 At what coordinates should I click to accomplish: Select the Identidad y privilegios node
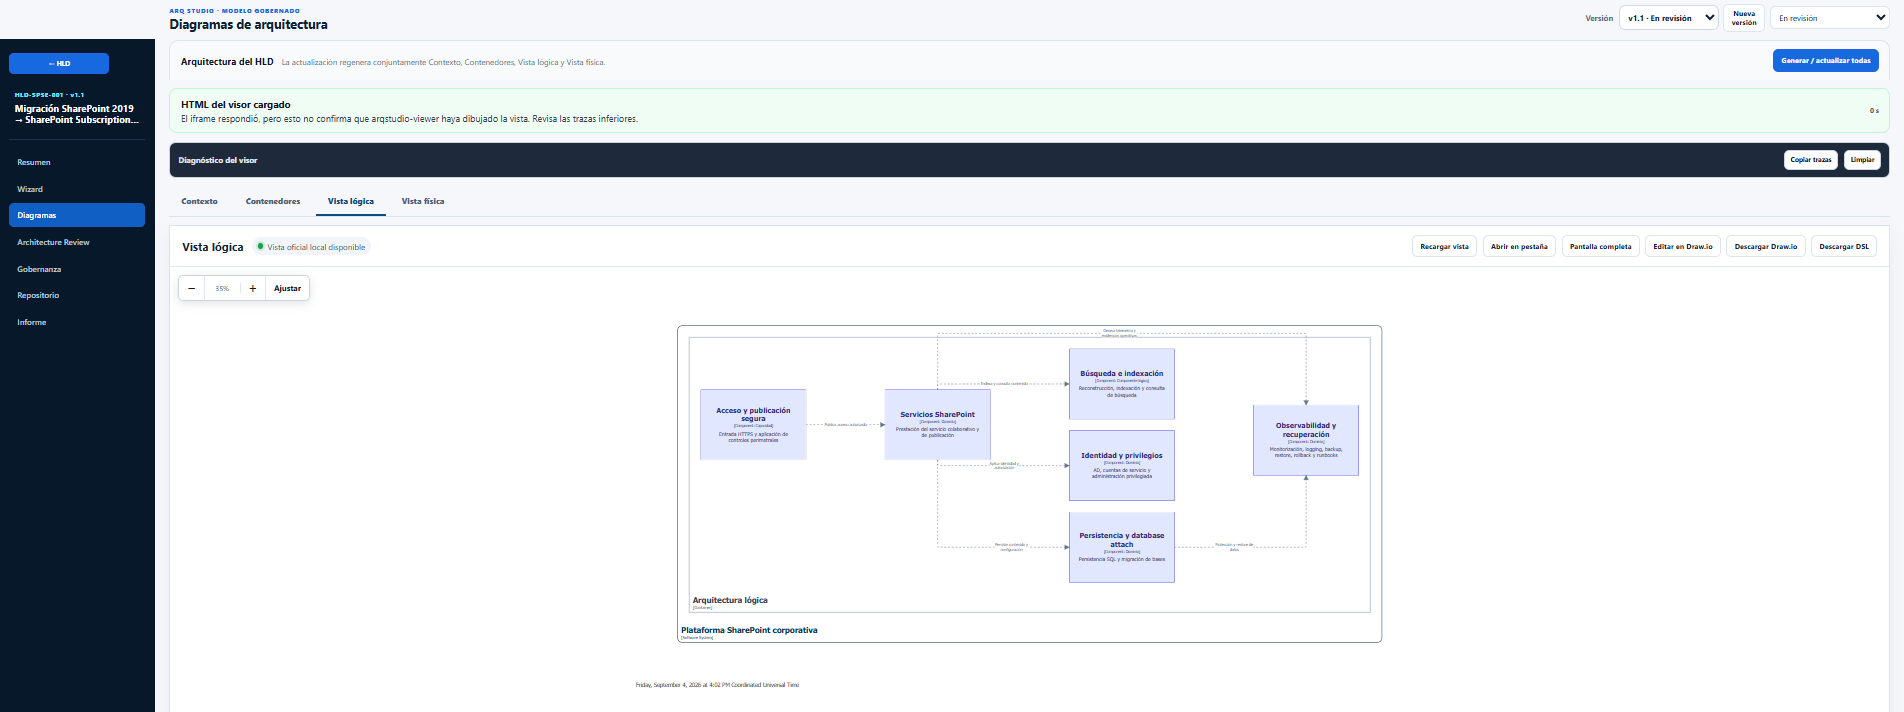point(1122,466)
